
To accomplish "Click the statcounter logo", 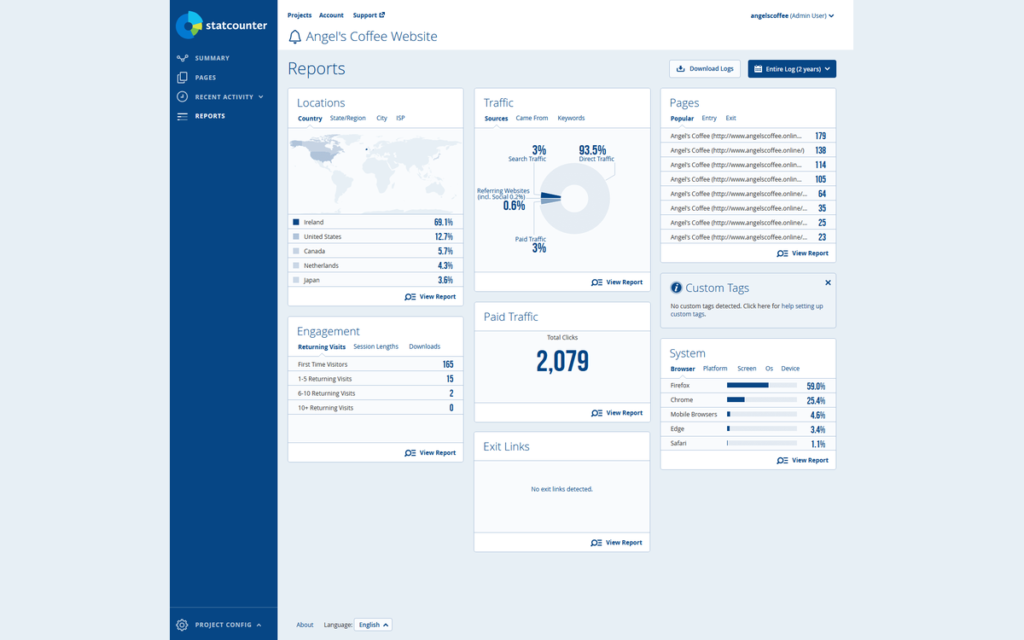I will pos(221,25).
